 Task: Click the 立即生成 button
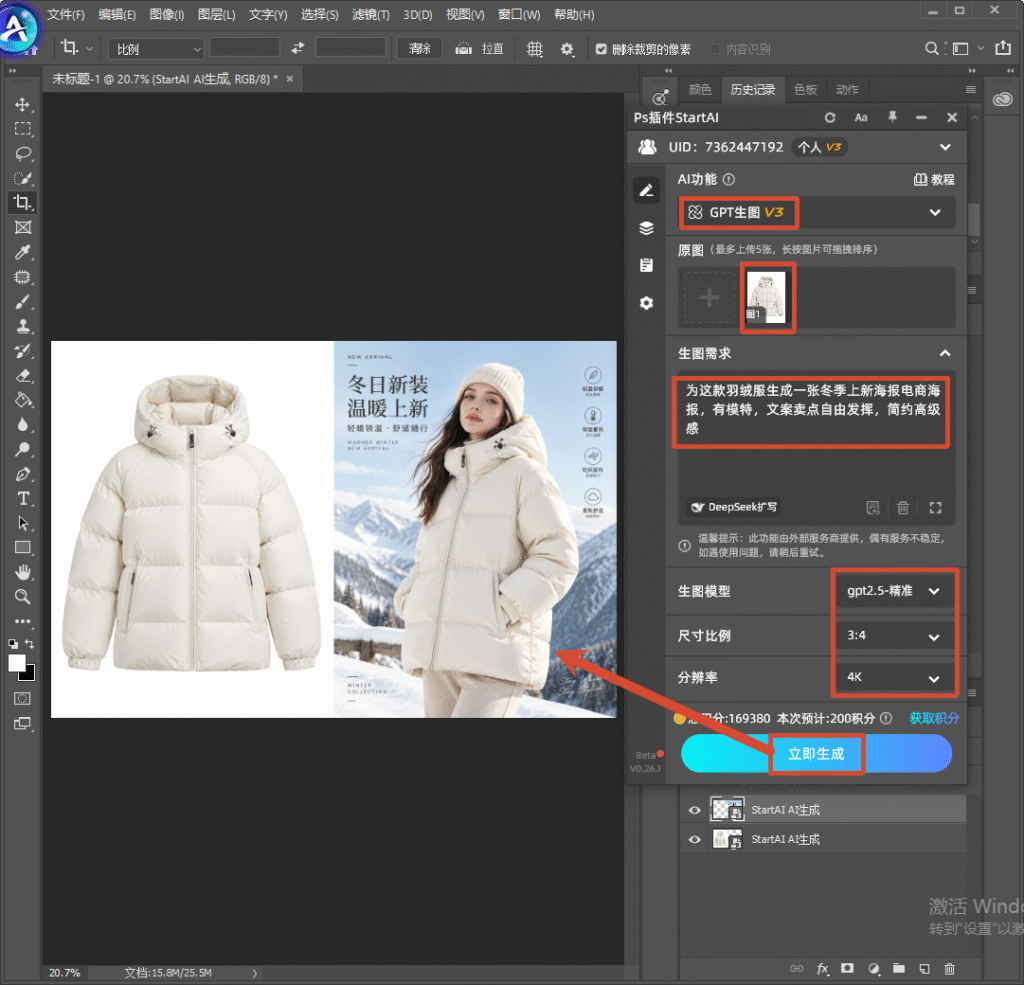coord(816,754)
